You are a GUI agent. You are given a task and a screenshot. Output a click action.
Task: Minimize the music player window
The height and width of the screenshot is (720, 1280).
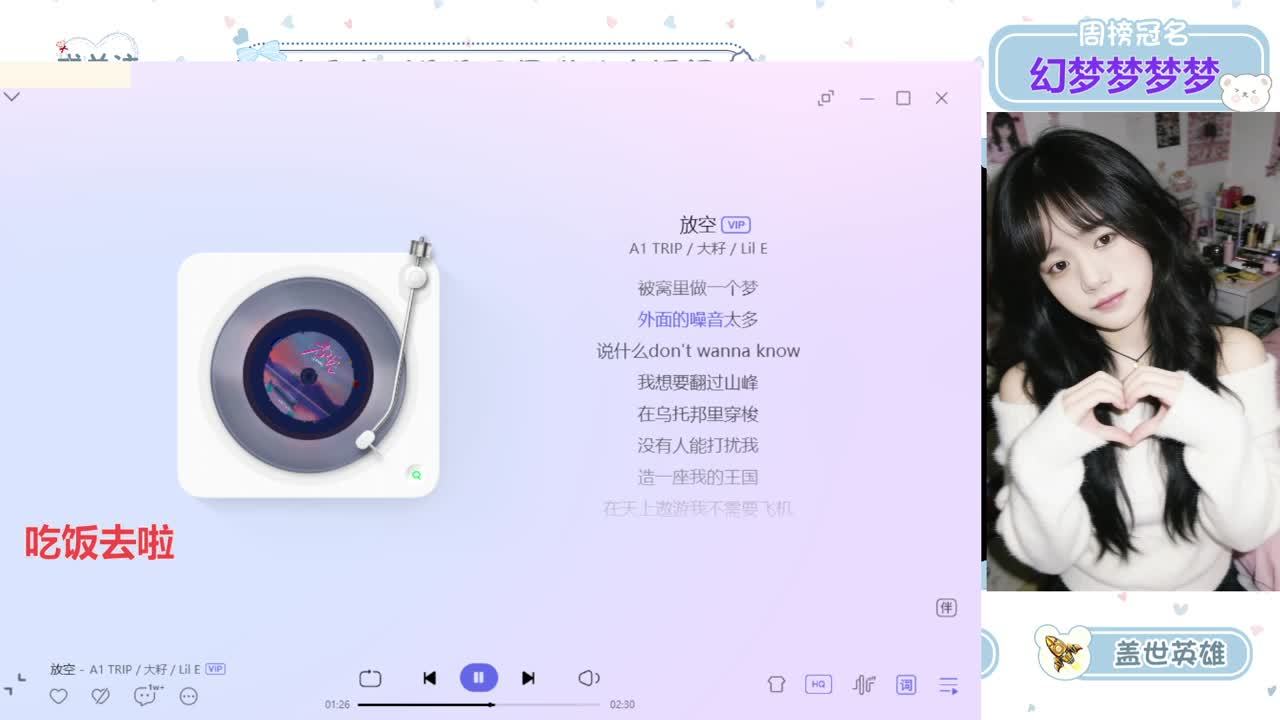(x=867, y=98)
